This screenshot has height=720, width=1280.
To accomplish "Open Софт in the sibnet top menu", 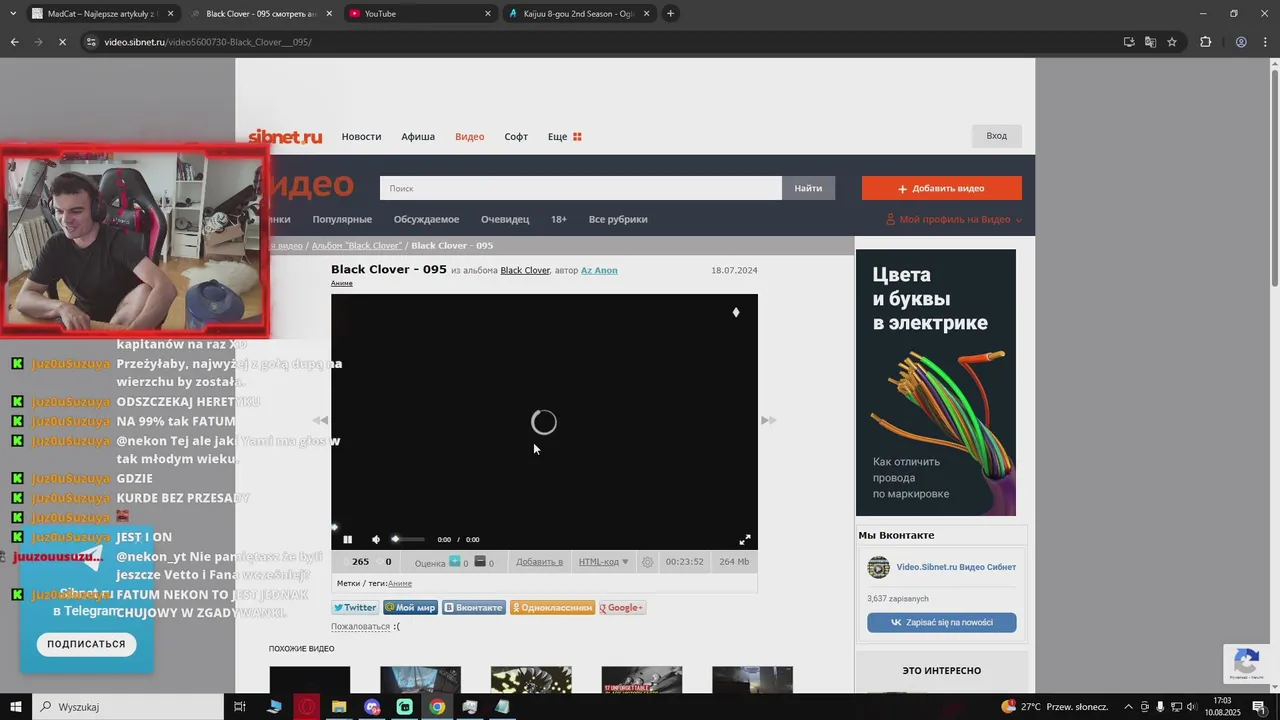I will coord(516,136).
